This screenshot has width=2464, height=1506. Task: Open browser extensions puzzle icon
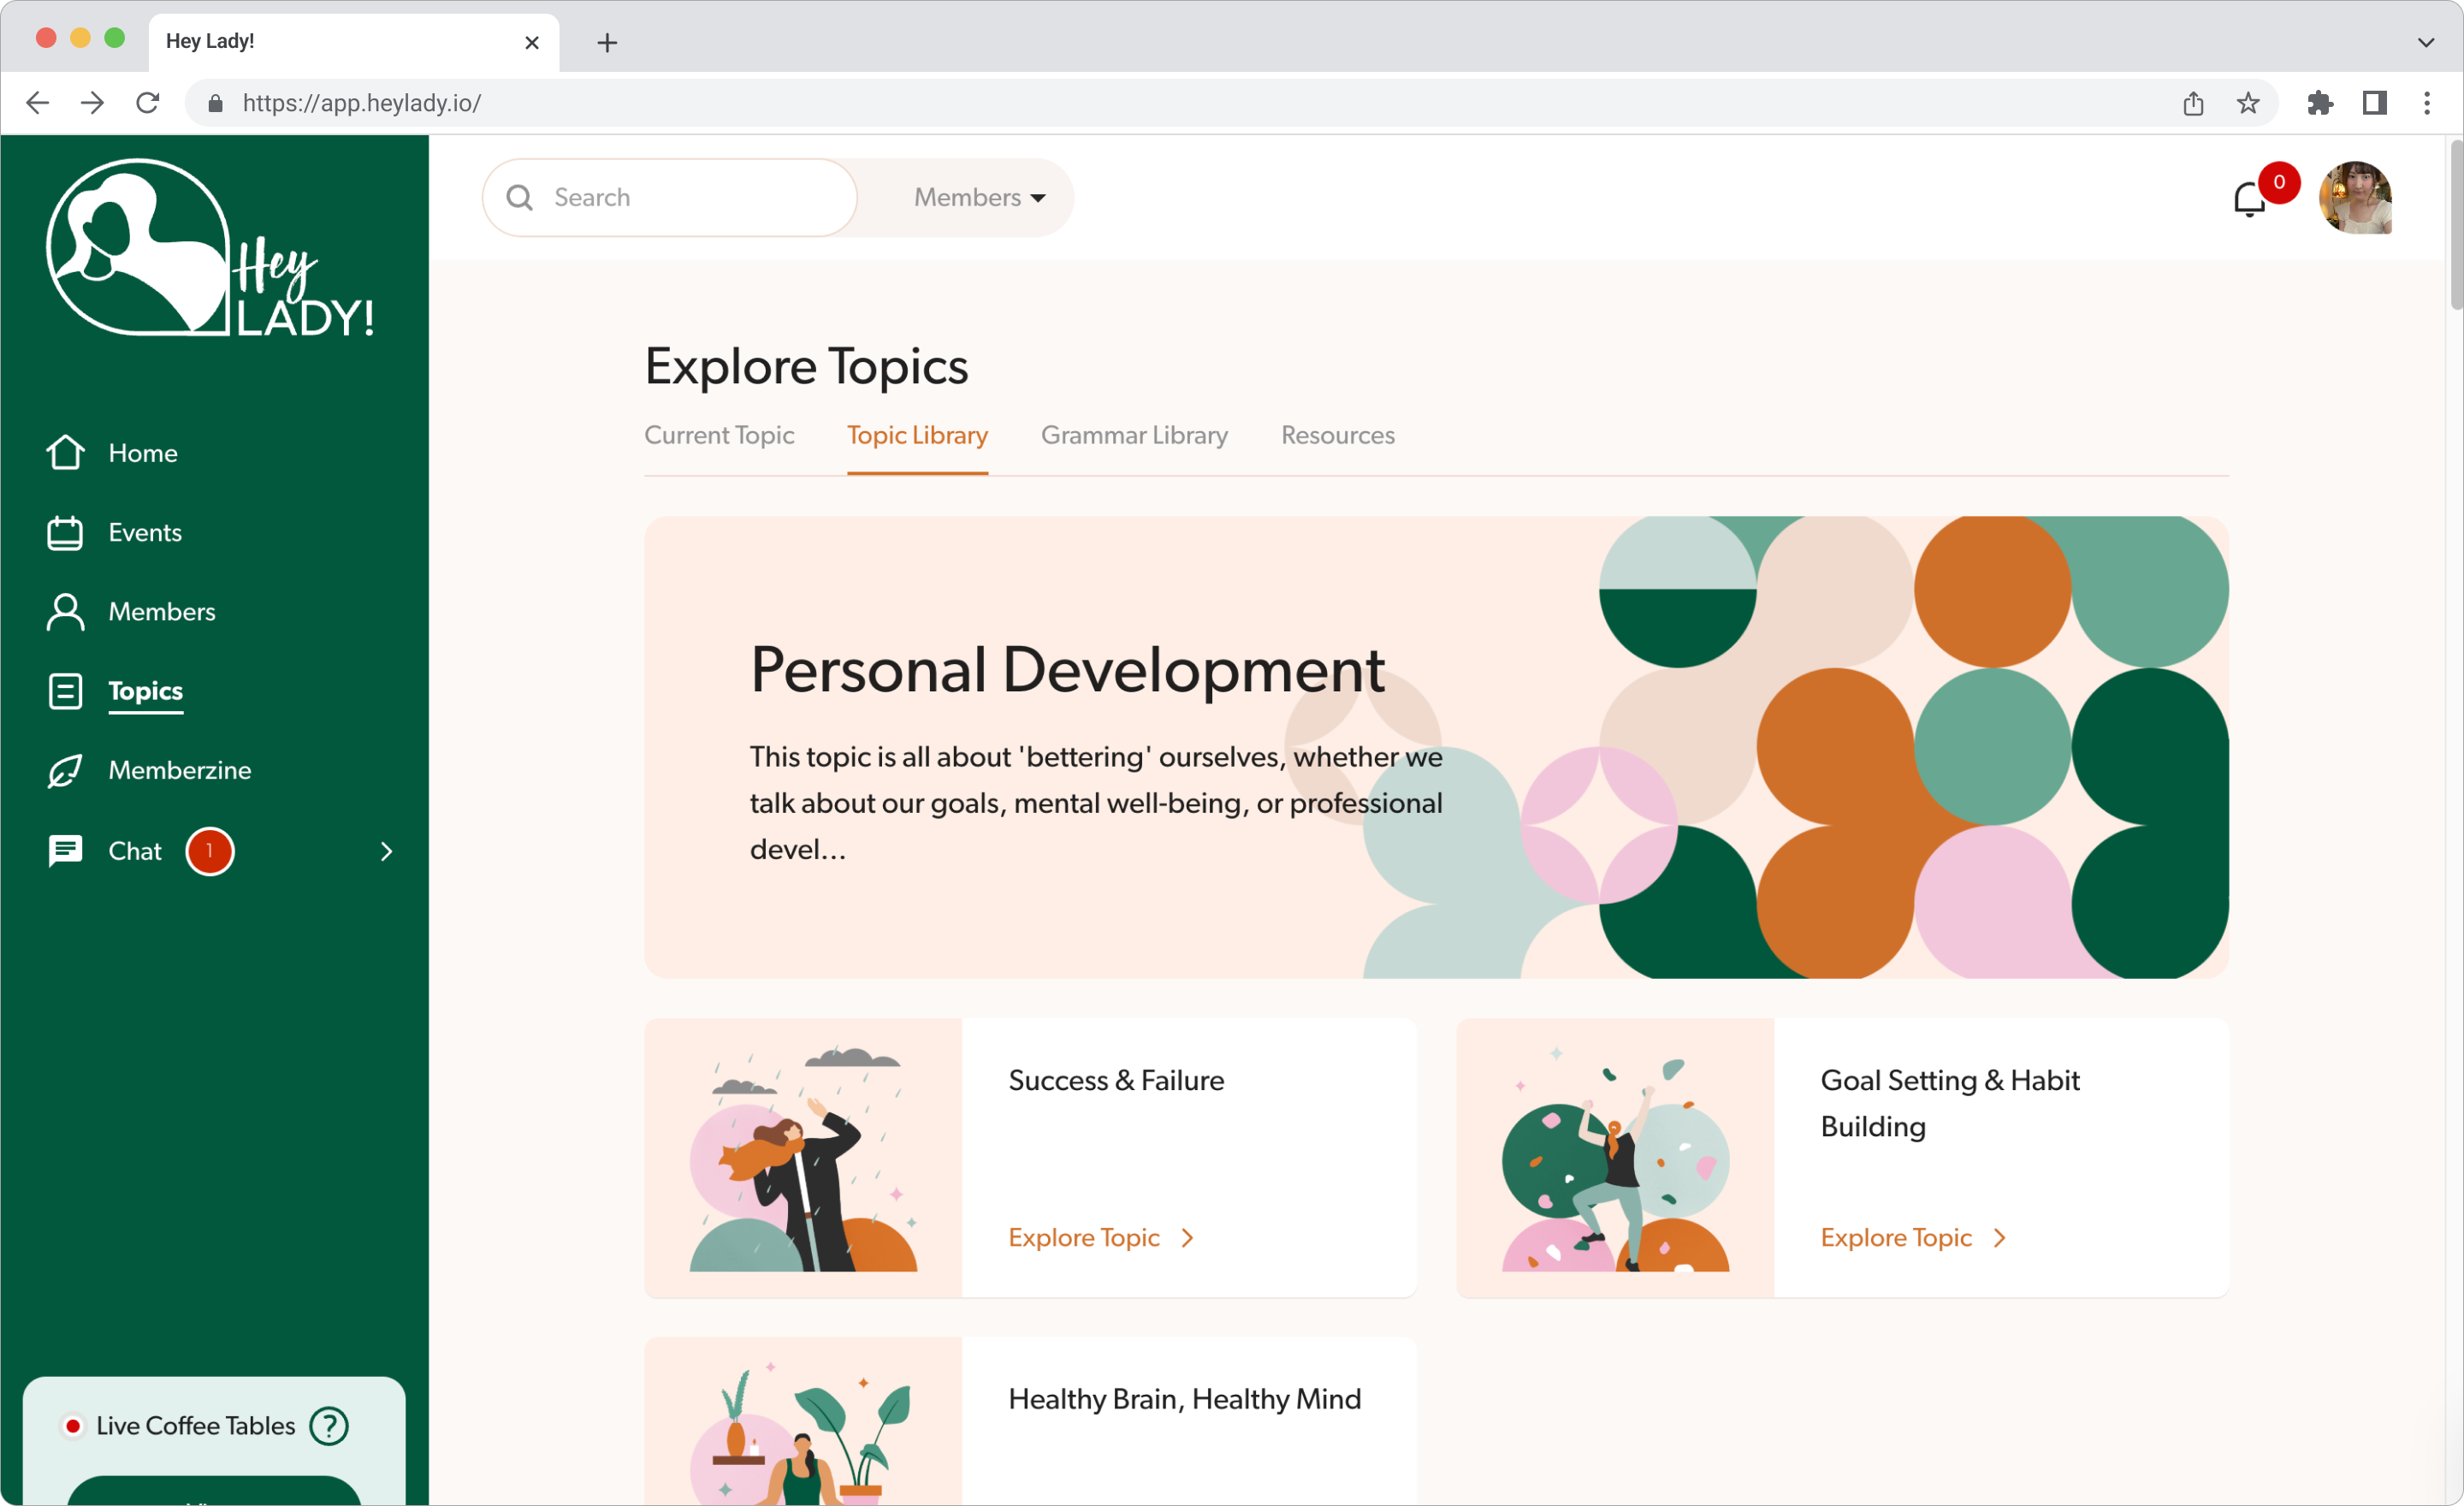[x=2319, y=103]
